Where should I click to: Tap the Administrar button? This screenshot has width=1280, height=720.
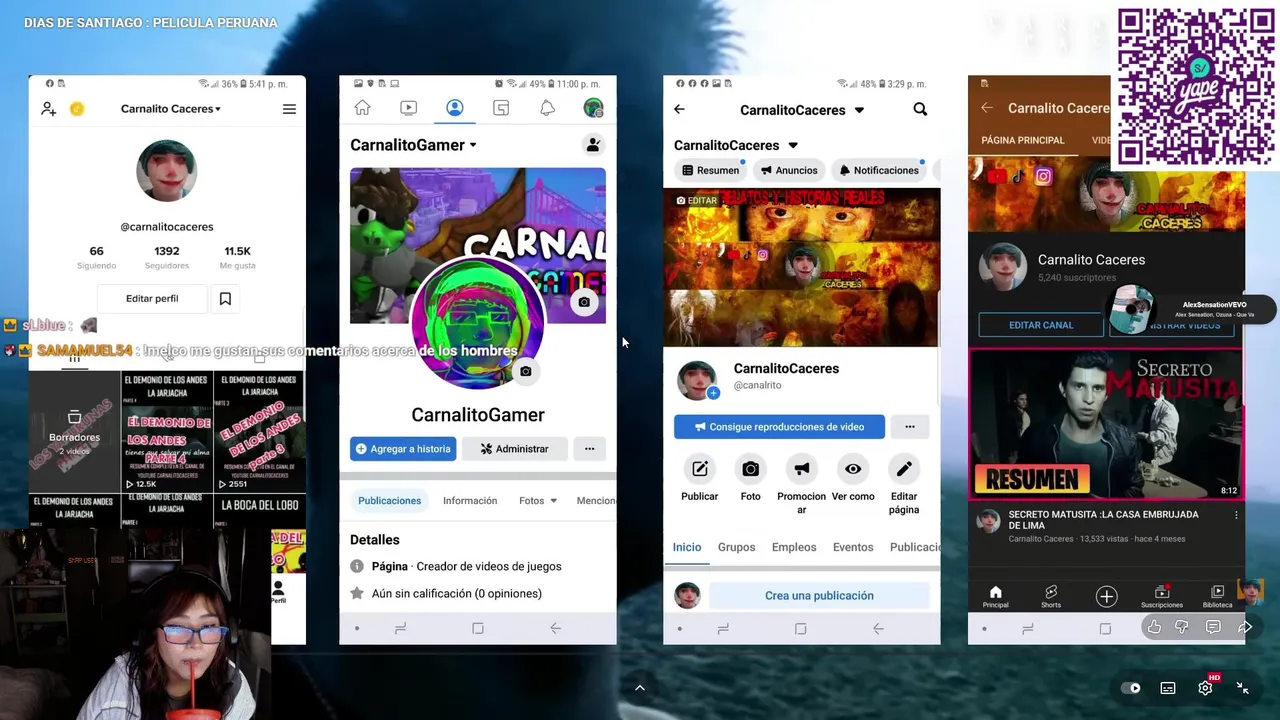coord(514,449)
